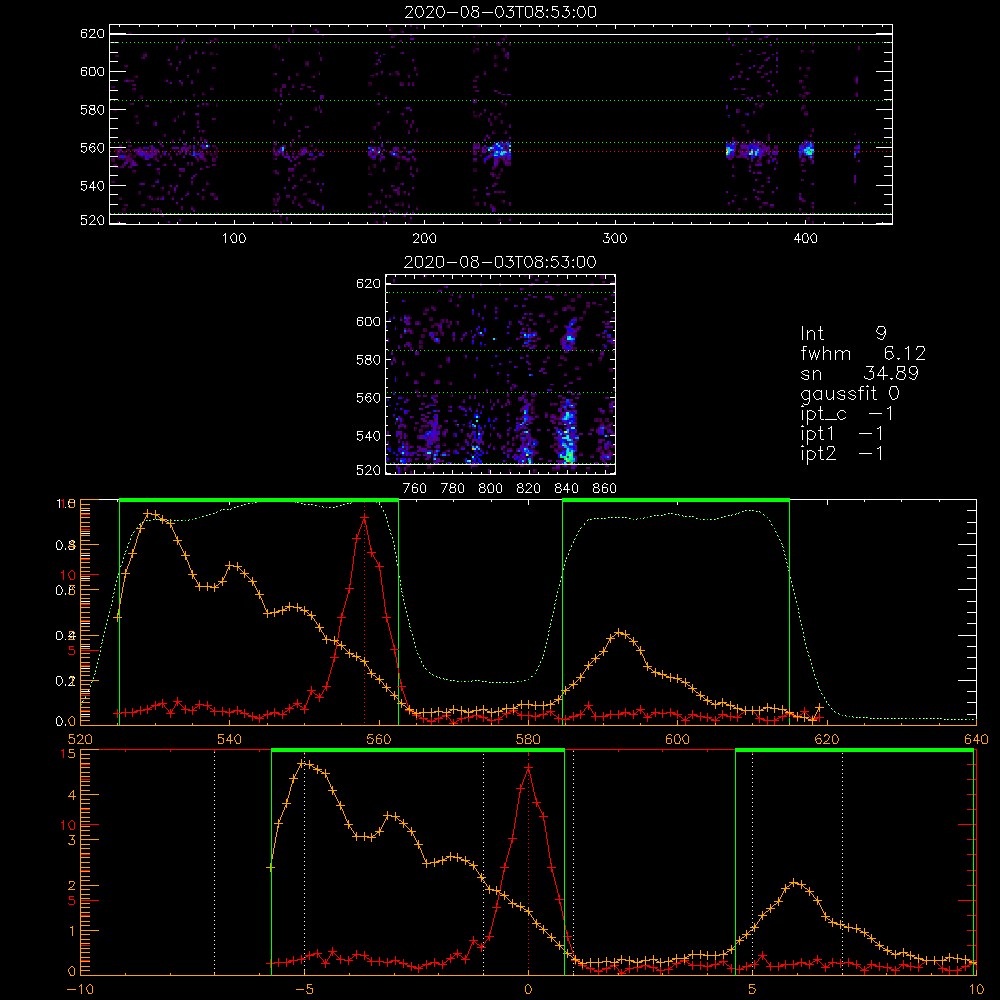This screenshot has width=1000, height=1000.
Task: Select the 'ipt_c -1' readout line
Action: tap(846, 414)
